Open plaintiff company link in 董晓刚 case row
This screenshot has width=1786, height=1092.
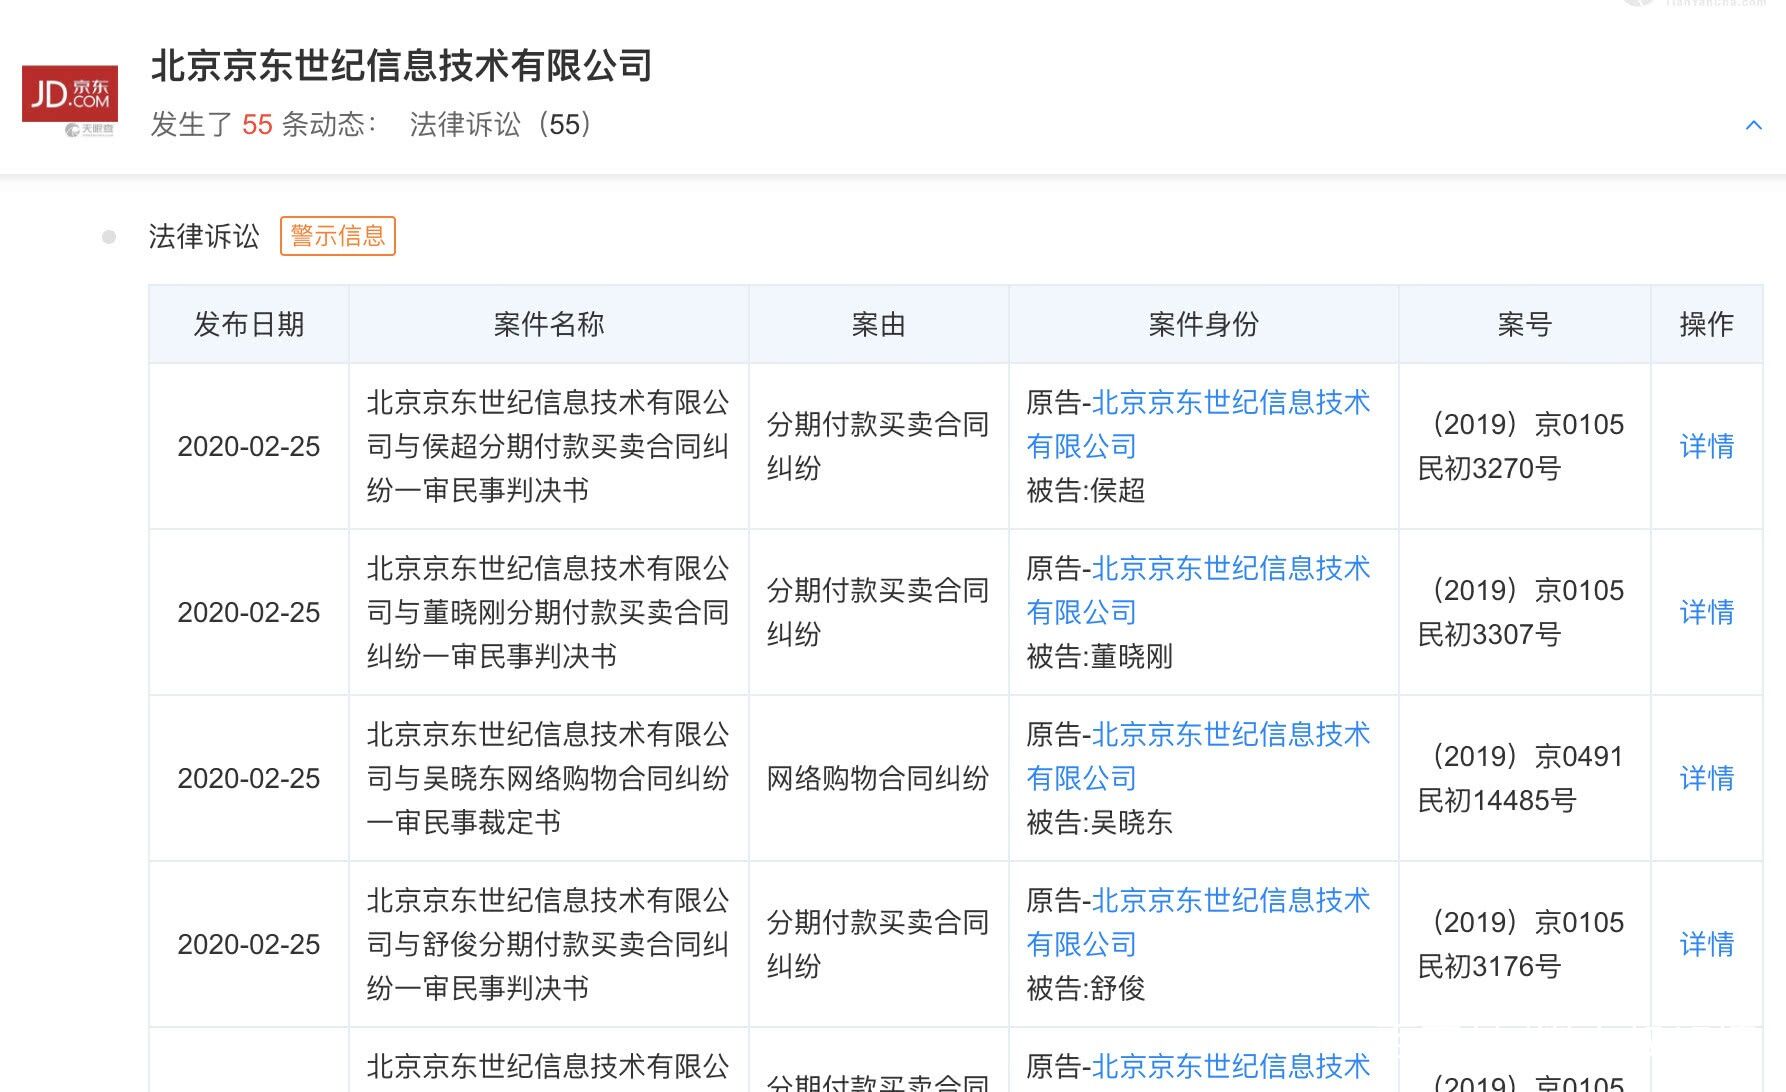(x=1198, y=590)
